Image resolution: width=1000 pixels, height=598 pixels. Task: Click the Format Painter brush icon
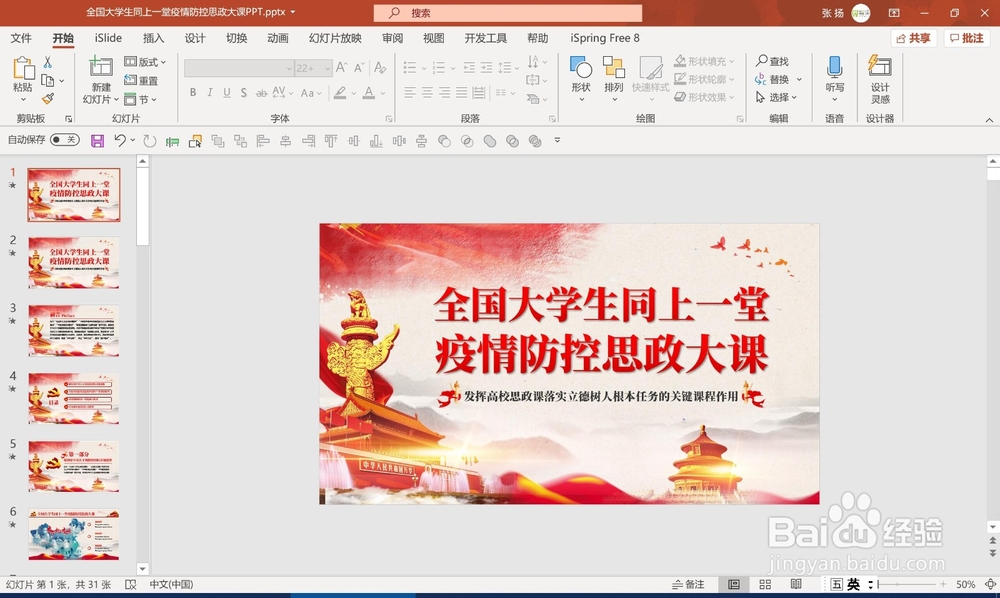(48, 98)
